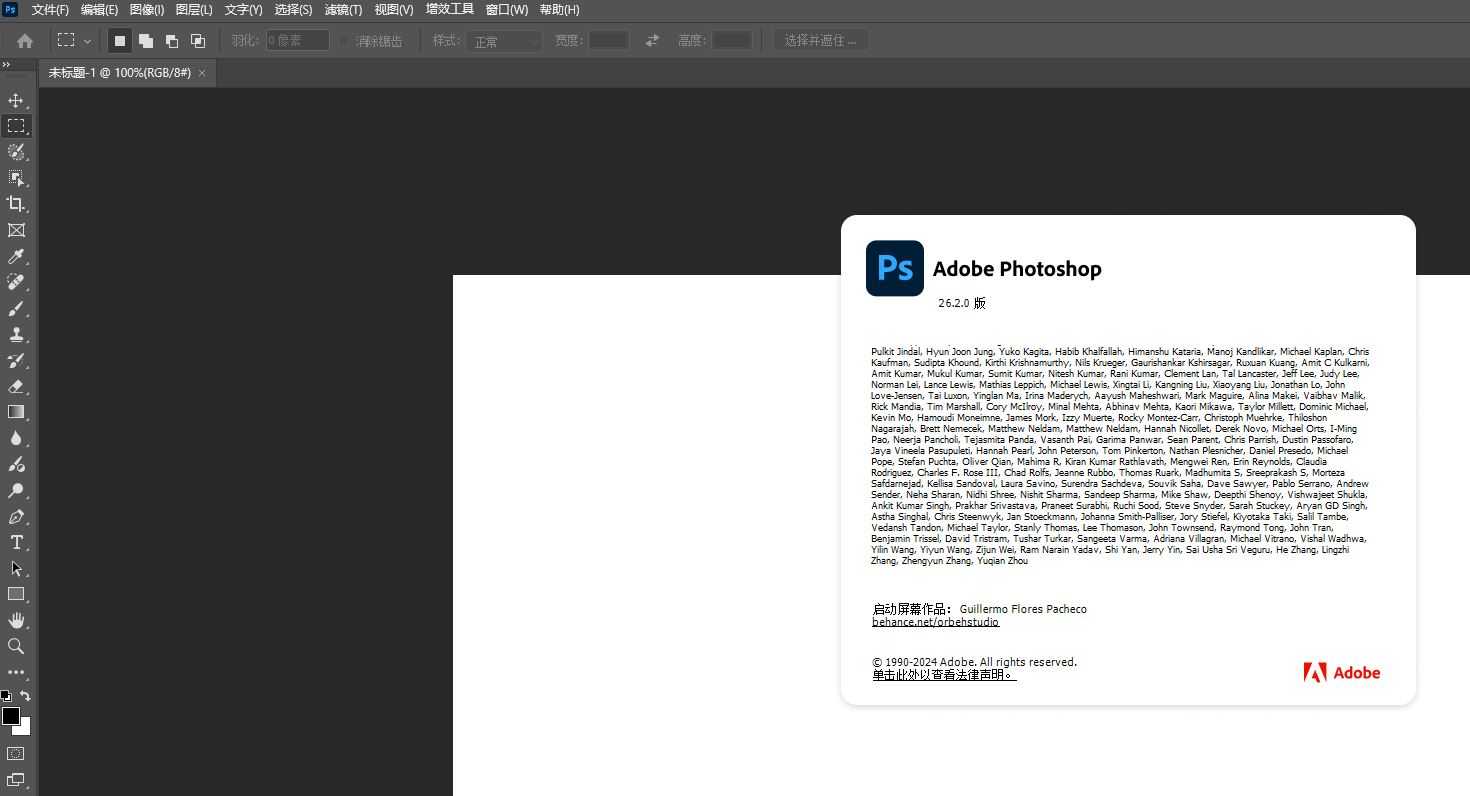Select the Gradient tool
The image size is (1470, 796).
click(x=16, y=412)
